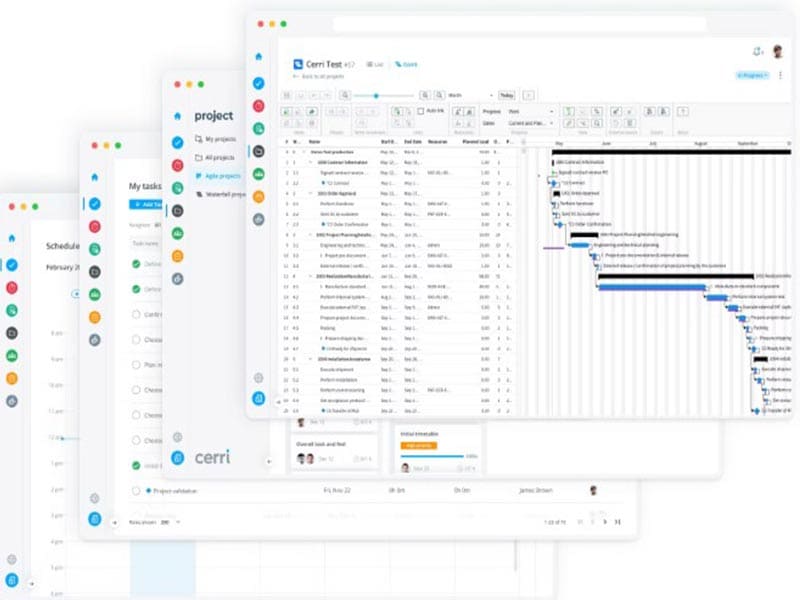Click the zoom-in magnifier in the Gantt toolbar
This screenshot has width=800, height=600.
pos(427,95)
